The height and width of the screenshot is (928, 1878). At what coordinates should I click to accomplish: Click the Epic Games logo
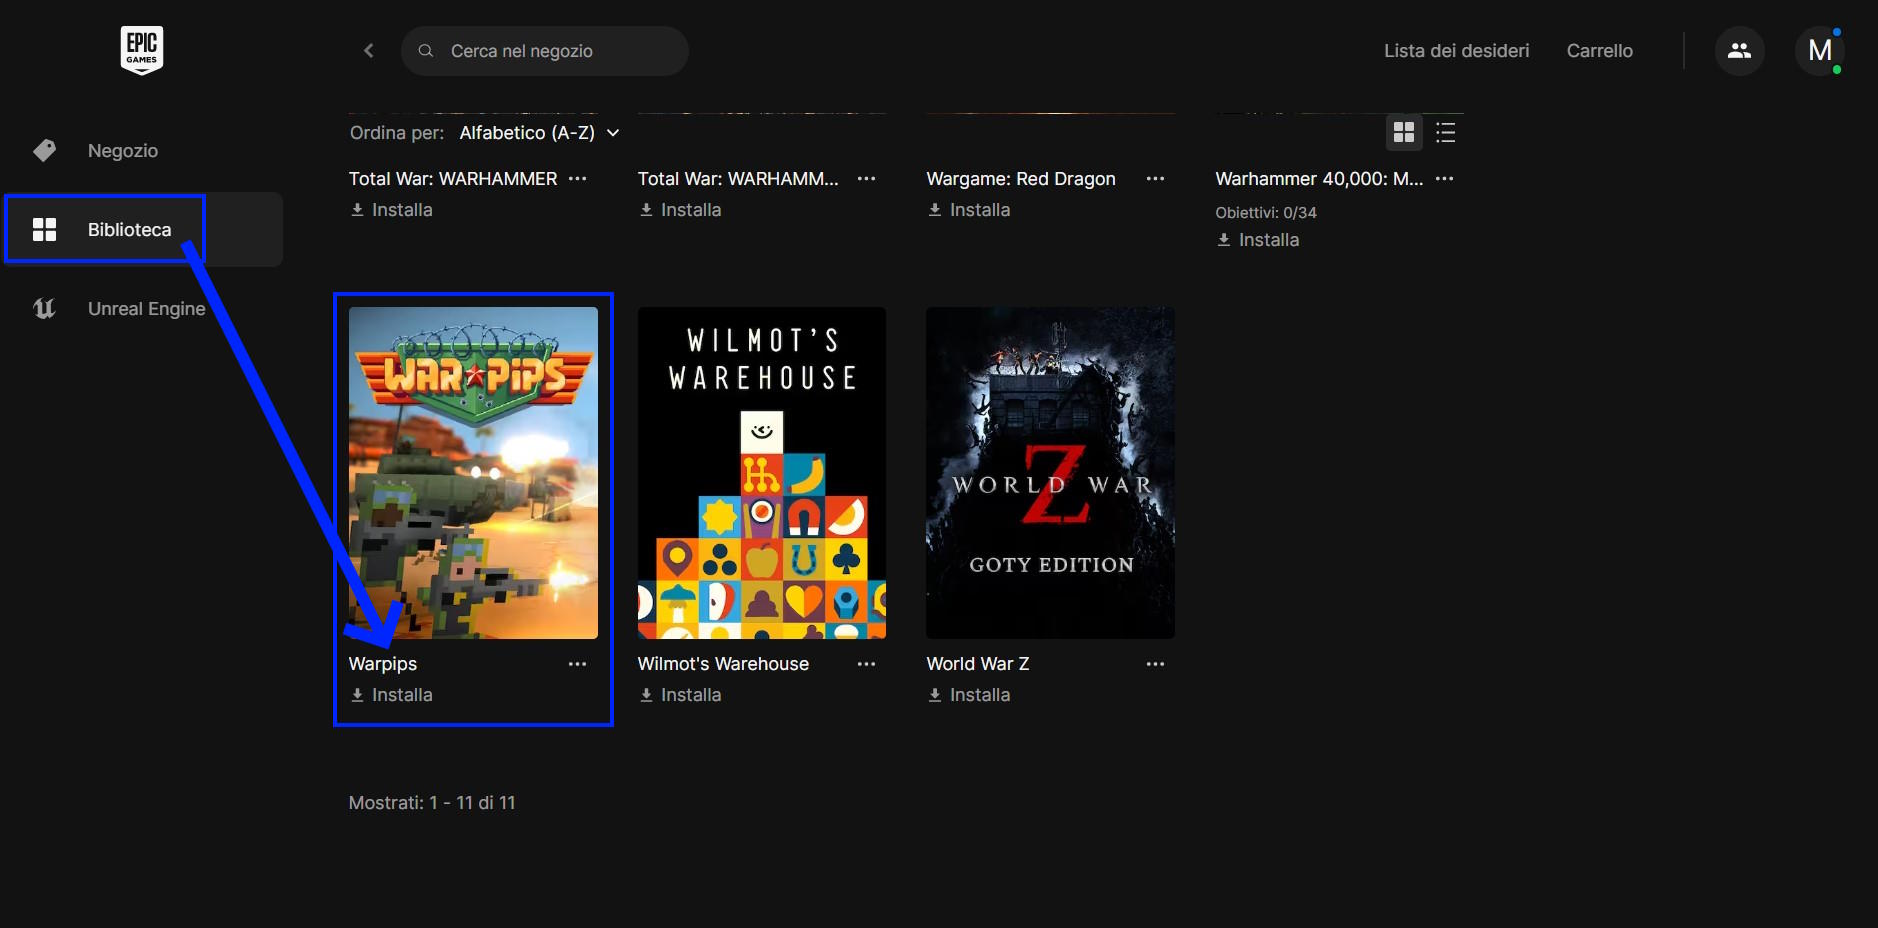coord(141,50)
